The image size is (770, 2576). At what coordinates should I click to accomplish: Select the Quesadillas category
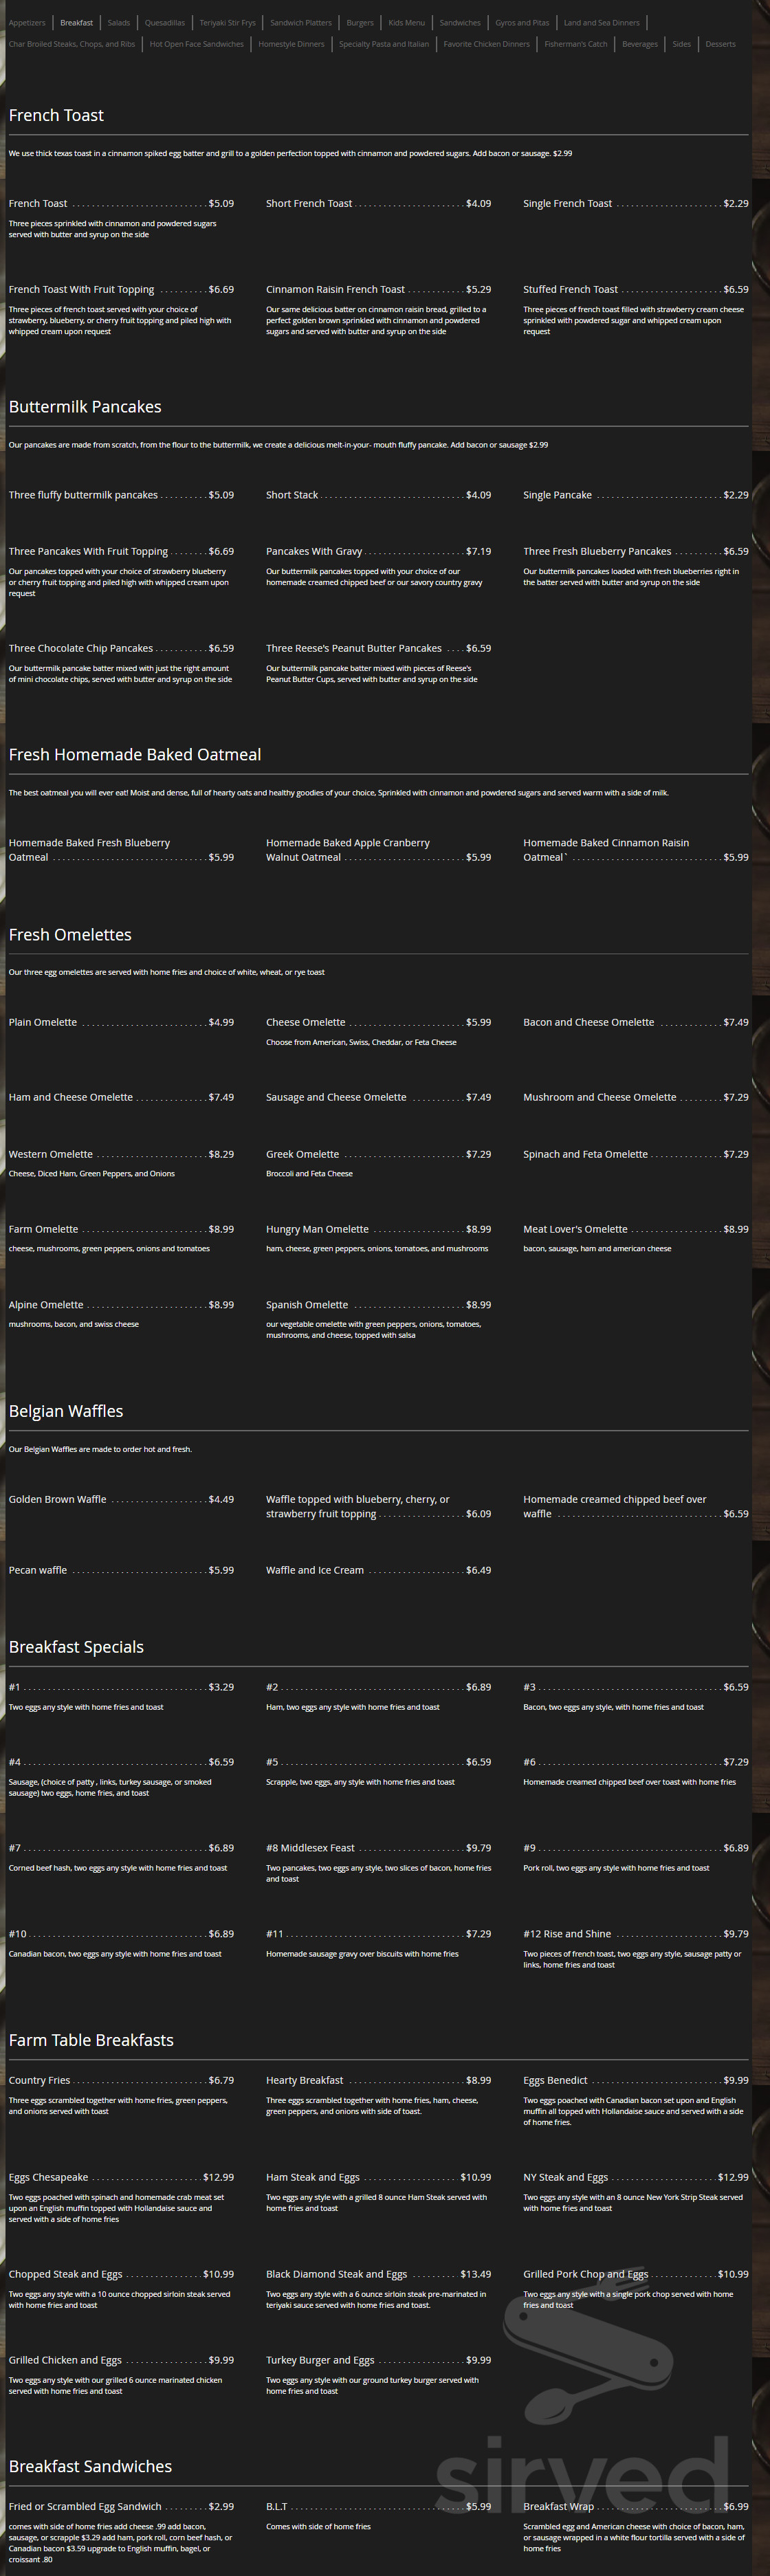(164, 22)
